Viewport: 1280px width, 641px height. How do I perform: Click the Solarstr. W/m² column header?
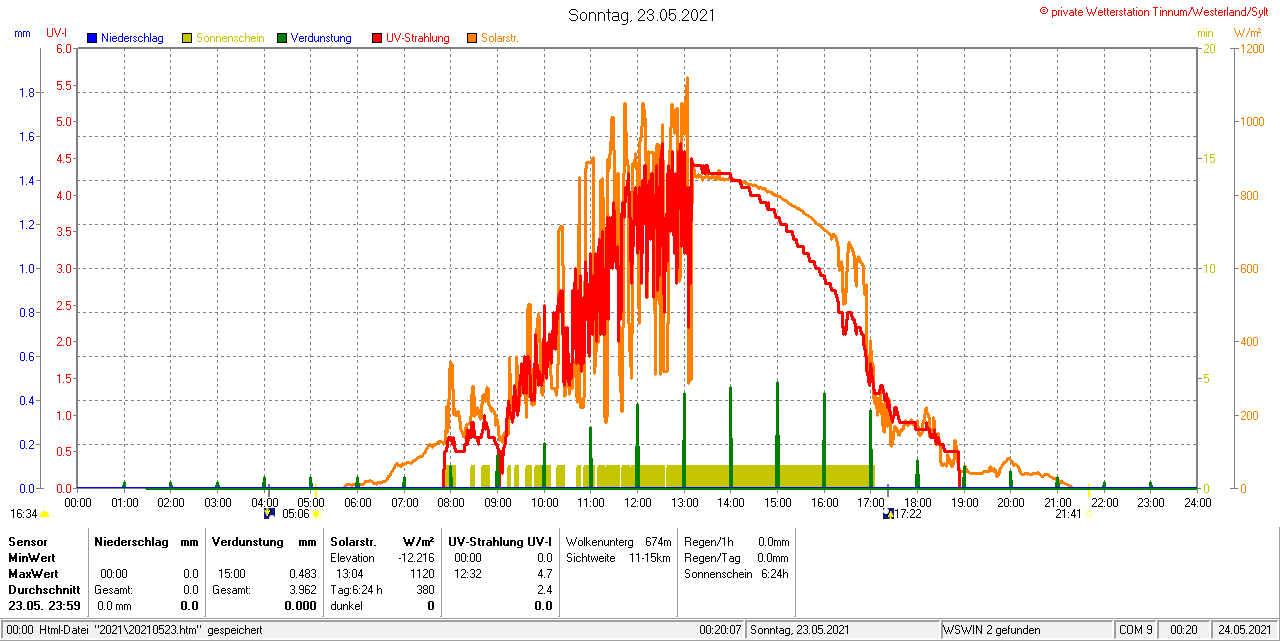point(382,541)
